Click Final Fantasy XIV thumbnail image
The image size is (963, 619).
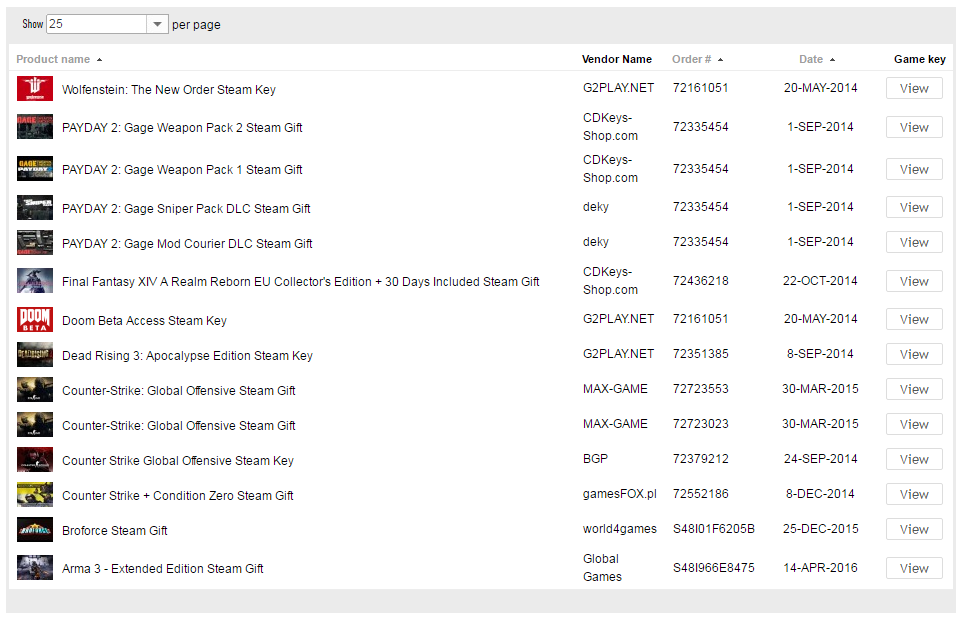pos(34,281)
